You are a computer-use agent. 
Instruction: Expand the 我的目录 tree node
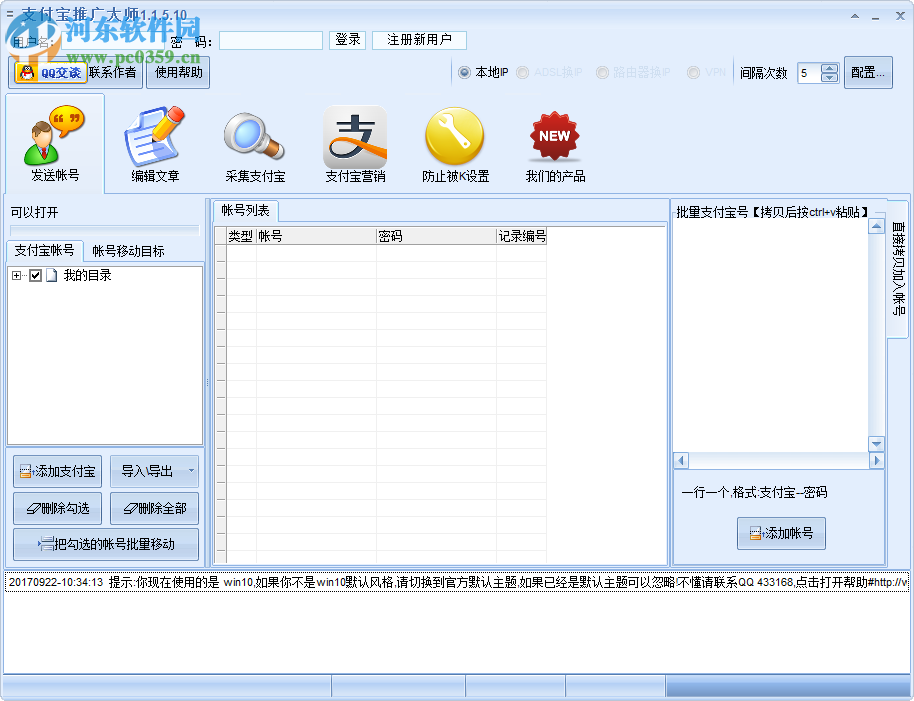[x=18, y=275]
